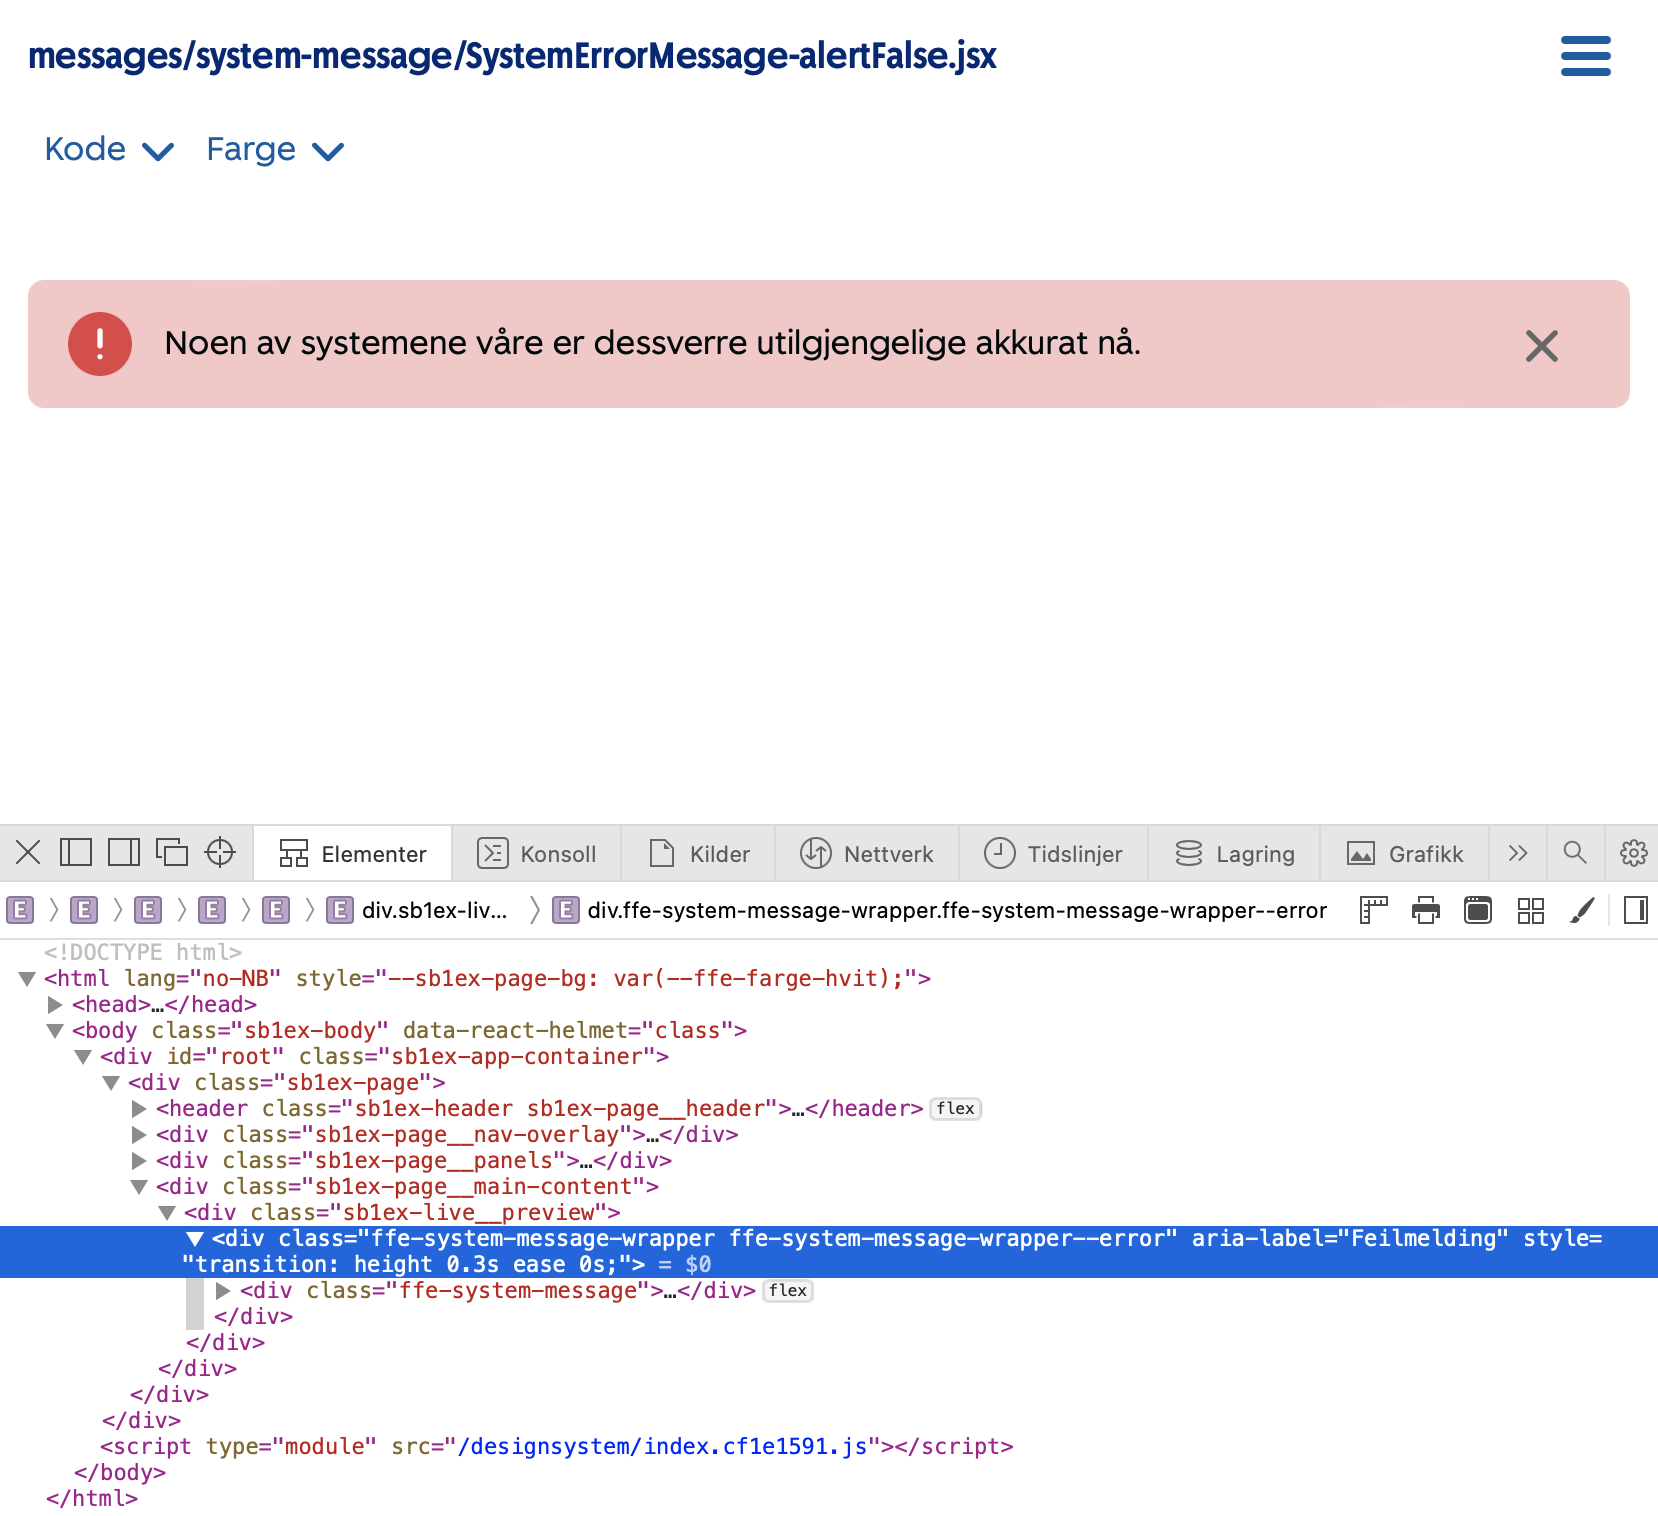
Task: Open the /designsystem/index.cf1e1591.js script link
Action: point(662,1446)
